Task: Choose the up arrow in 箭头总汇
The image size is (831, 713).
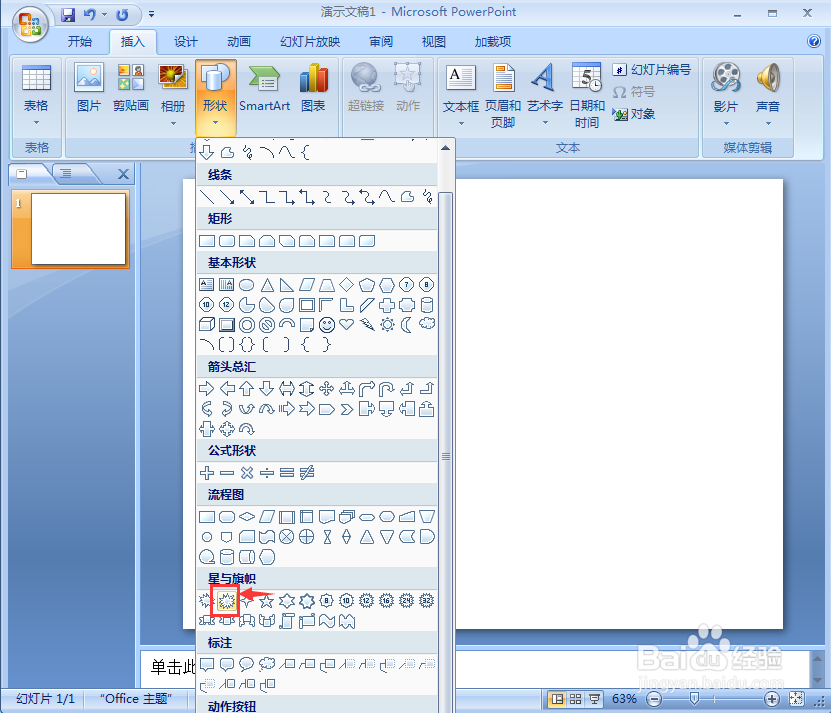Action: pos(246,389)
